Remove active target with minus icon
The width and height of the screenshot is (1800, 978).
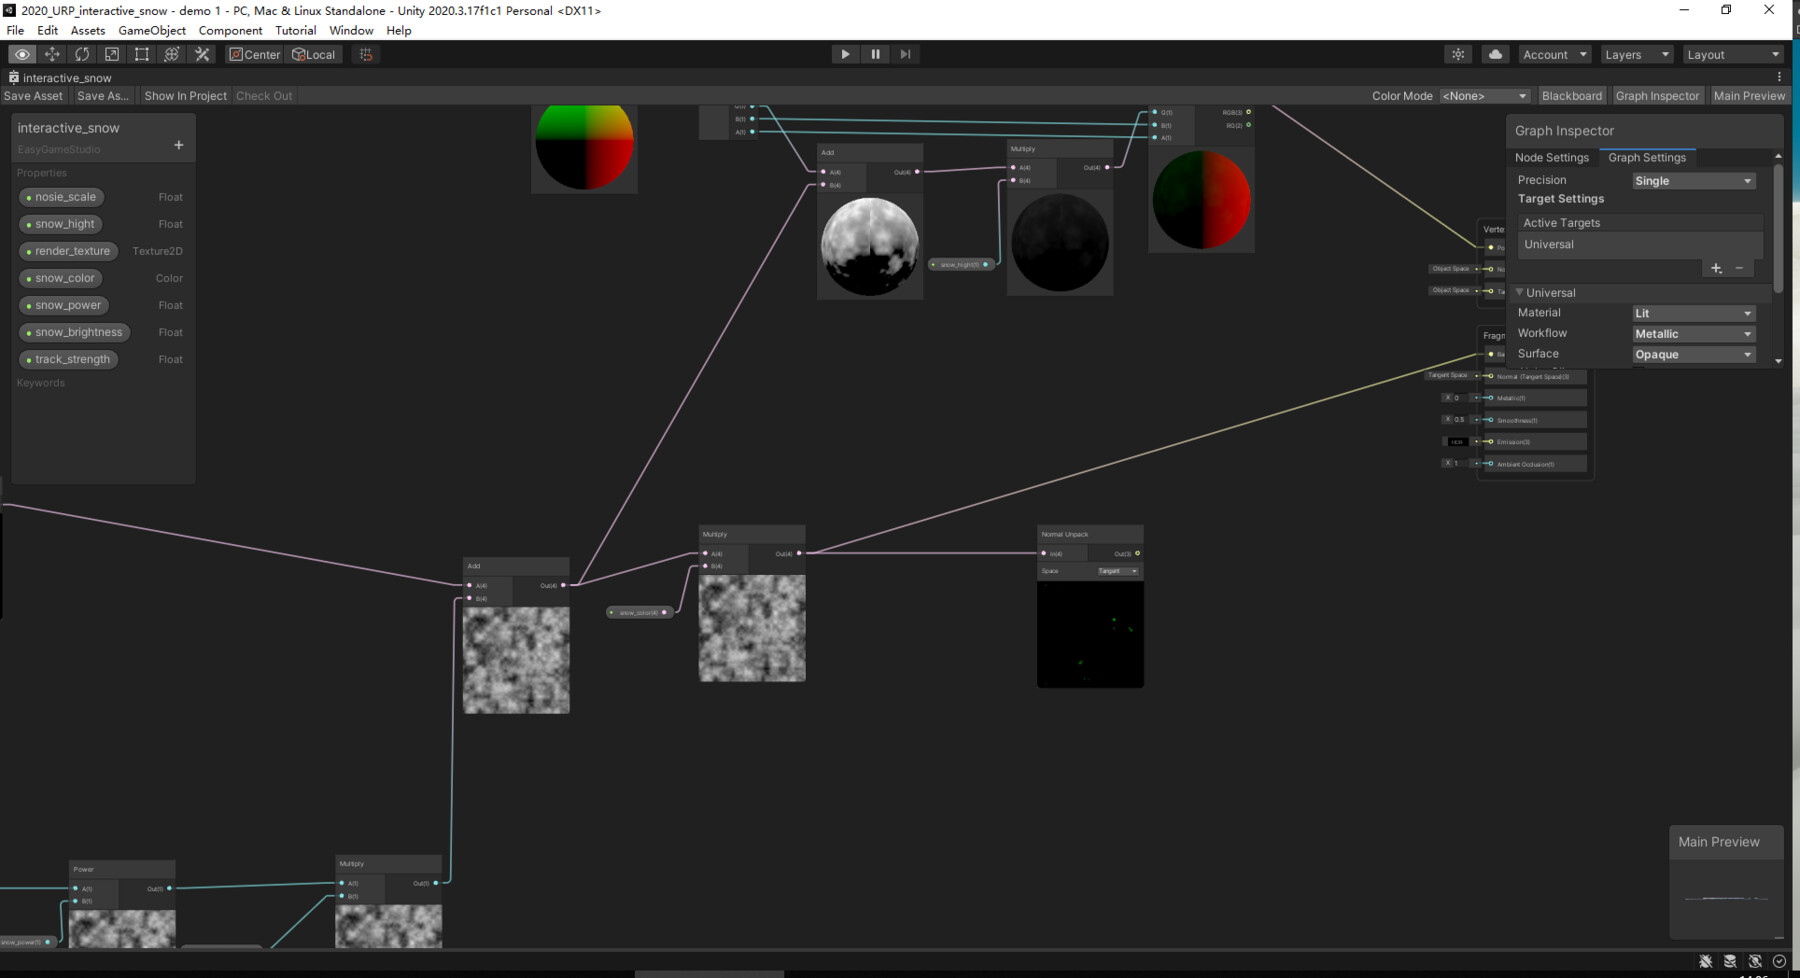click(x=1739, y=268)
